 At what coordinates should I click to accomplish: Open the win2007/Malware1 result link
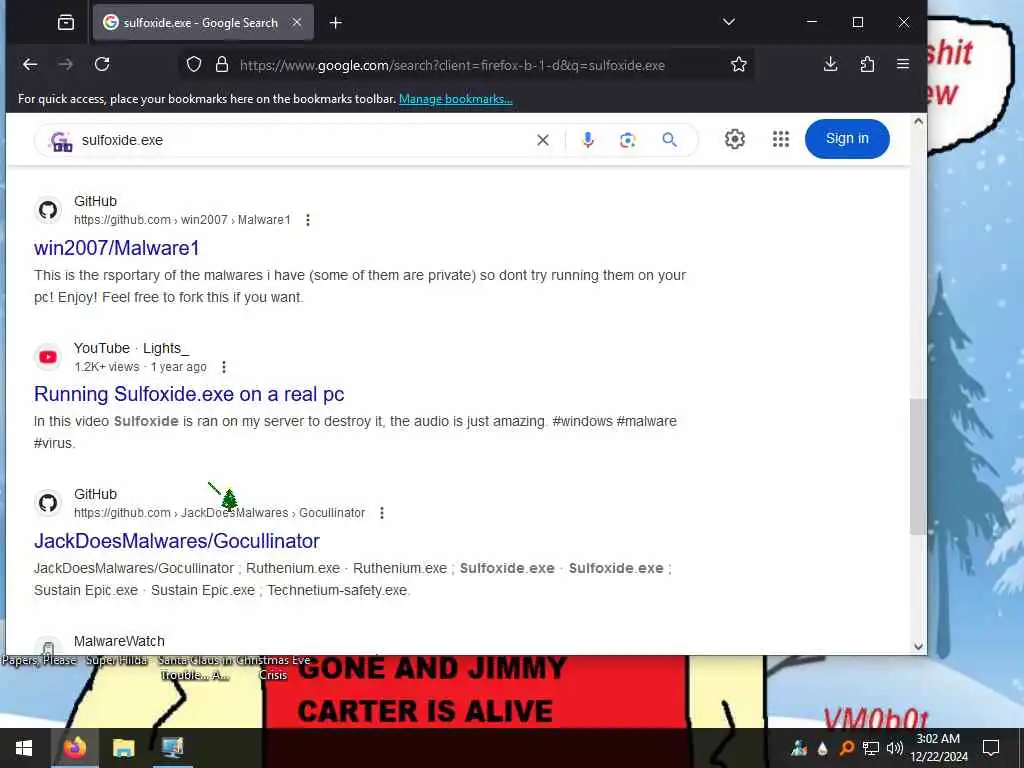[x=116, y=248]
